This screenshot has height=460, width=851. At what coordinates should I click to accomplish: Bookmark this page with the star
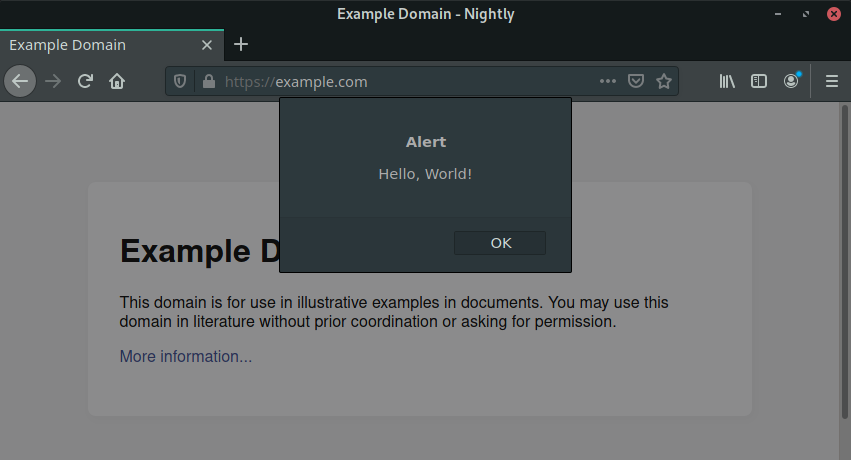pyautogui.click(x=664, y=82)
